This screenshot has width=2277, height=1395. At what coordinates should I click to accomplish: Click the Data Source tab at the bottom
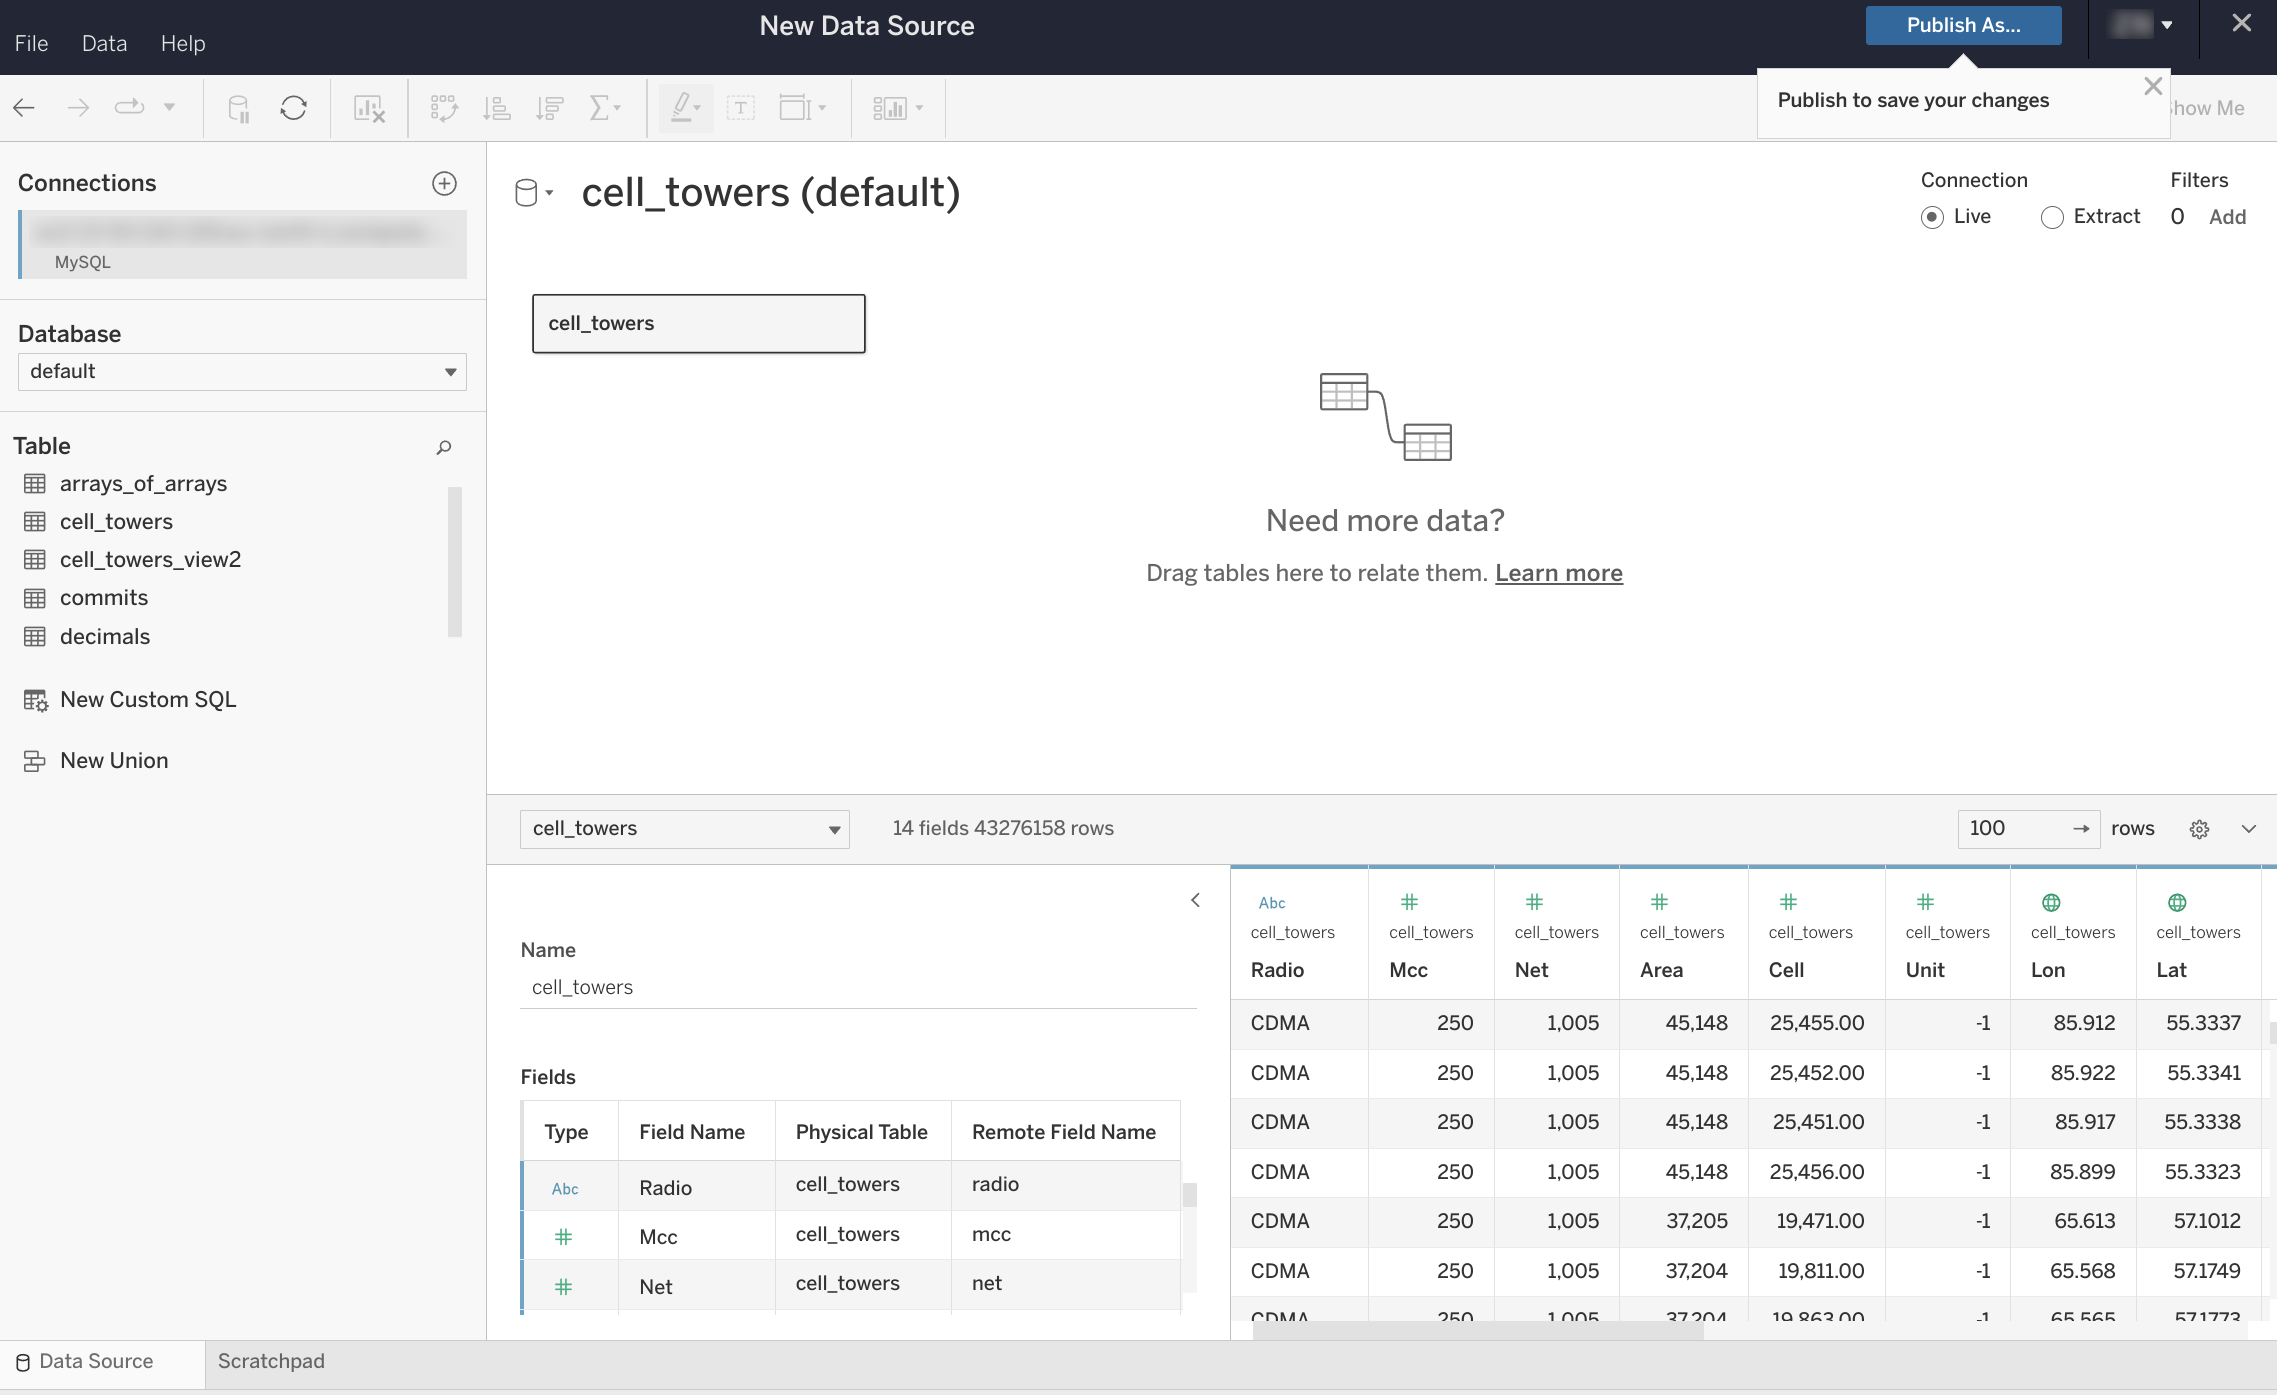[96, 1361]
